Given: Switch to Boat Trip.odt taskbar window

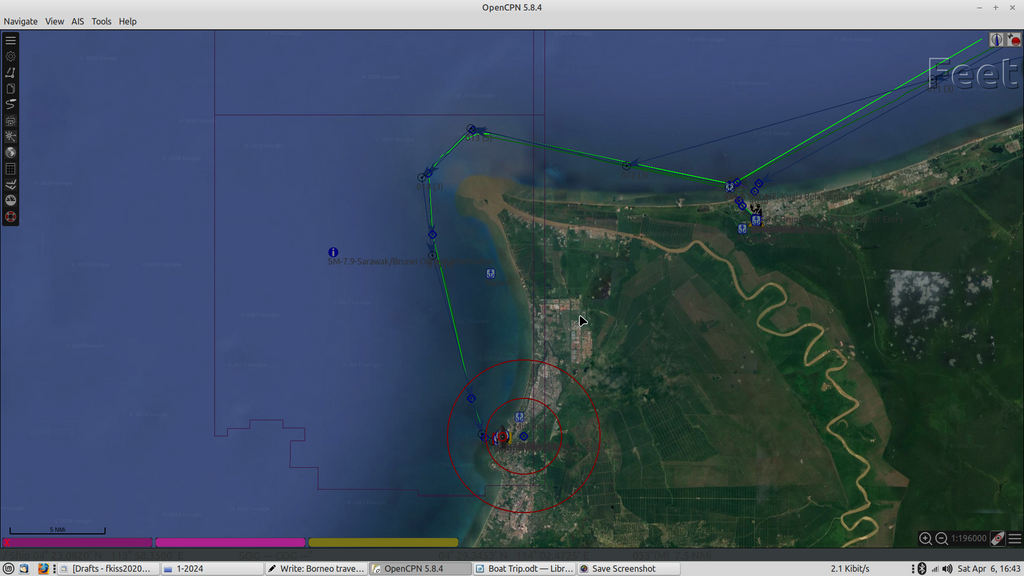Looking at the screenshot, I should coord(523,568).
